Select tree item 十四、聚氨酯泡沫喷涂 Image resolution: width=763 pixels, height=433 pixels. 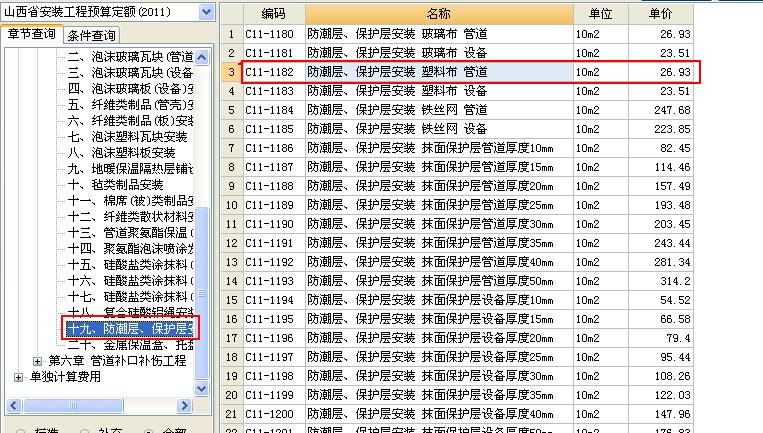(x=130, y=249)
